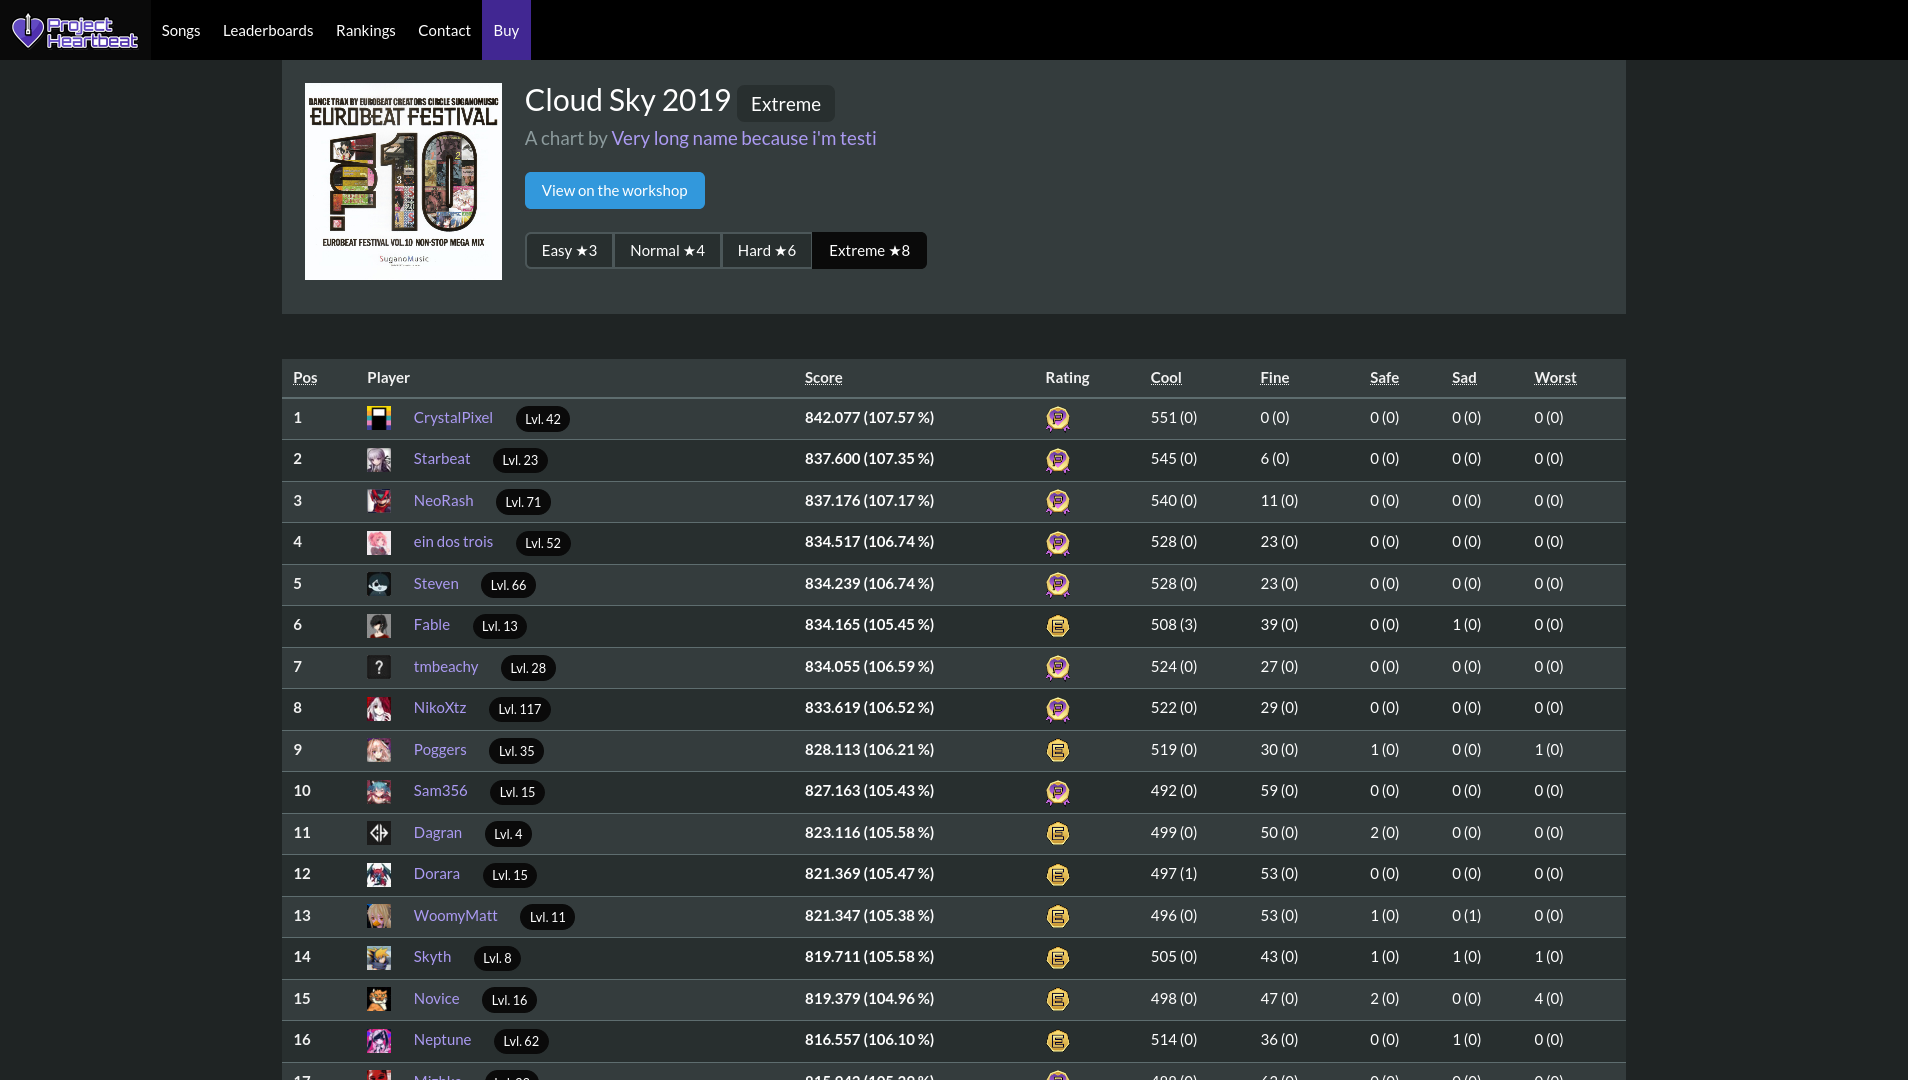Viewport: 1908px width, 1080px height.
Task: Select the Extreme ★8 difficulty tab
Action: [869, 251]
